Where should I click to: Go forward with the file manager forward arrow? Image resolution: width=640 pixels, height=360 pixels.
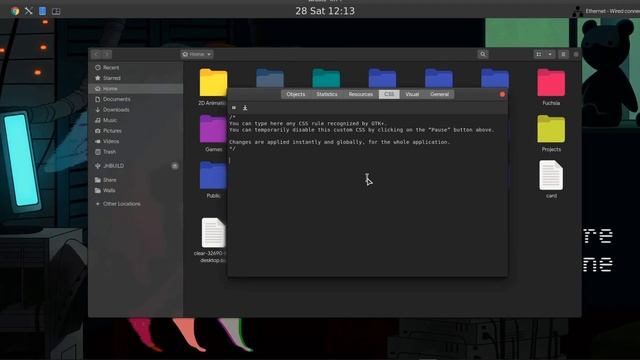click(x=107, y=54)
